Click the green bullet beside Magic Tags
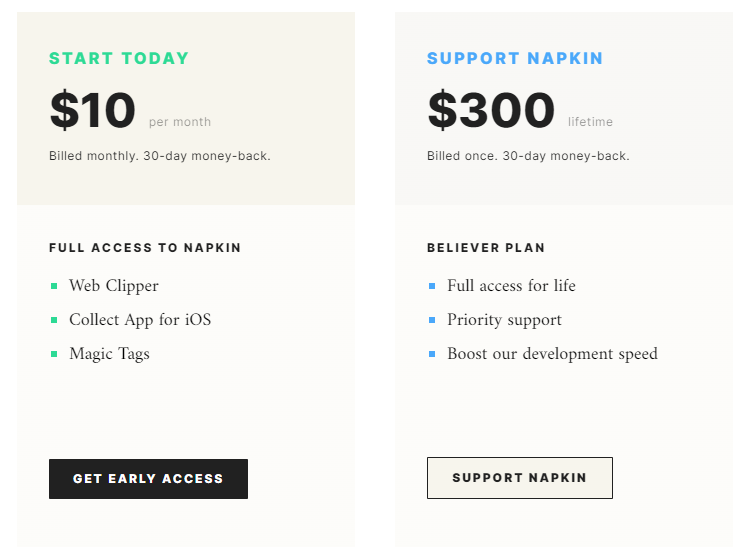This screenshot has width=751, height=547. (54, 354)
